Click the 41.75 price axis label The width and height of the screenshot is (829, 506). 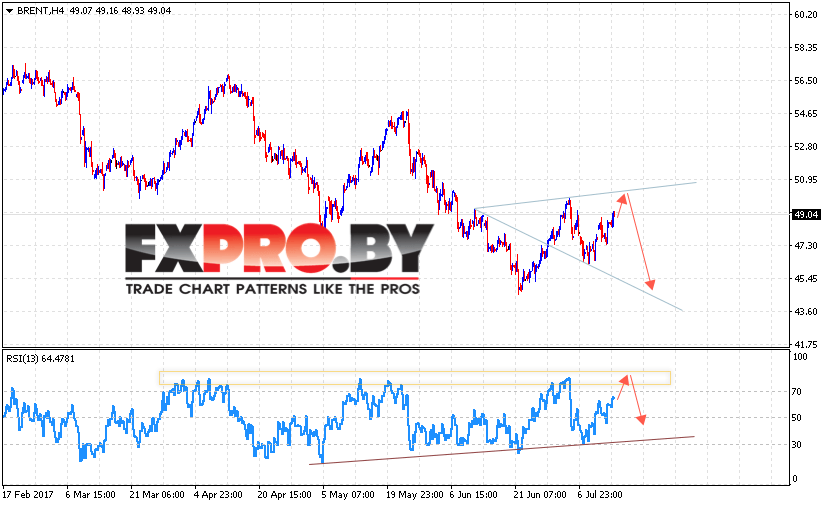tap(805, 344)
